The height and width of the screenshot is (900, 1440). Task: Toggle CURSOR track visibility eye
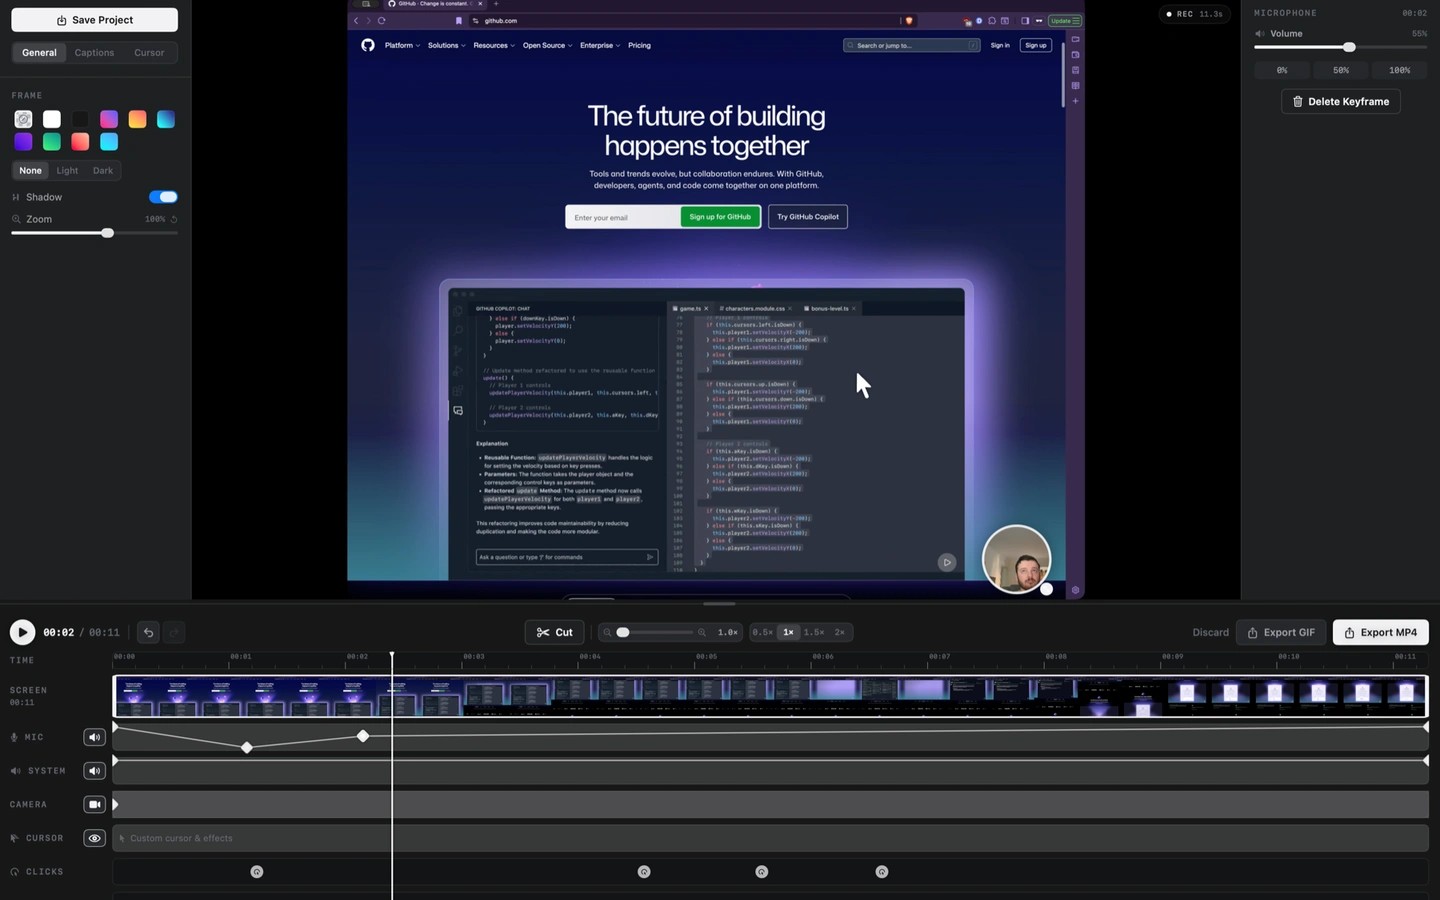tap(94, 838)
